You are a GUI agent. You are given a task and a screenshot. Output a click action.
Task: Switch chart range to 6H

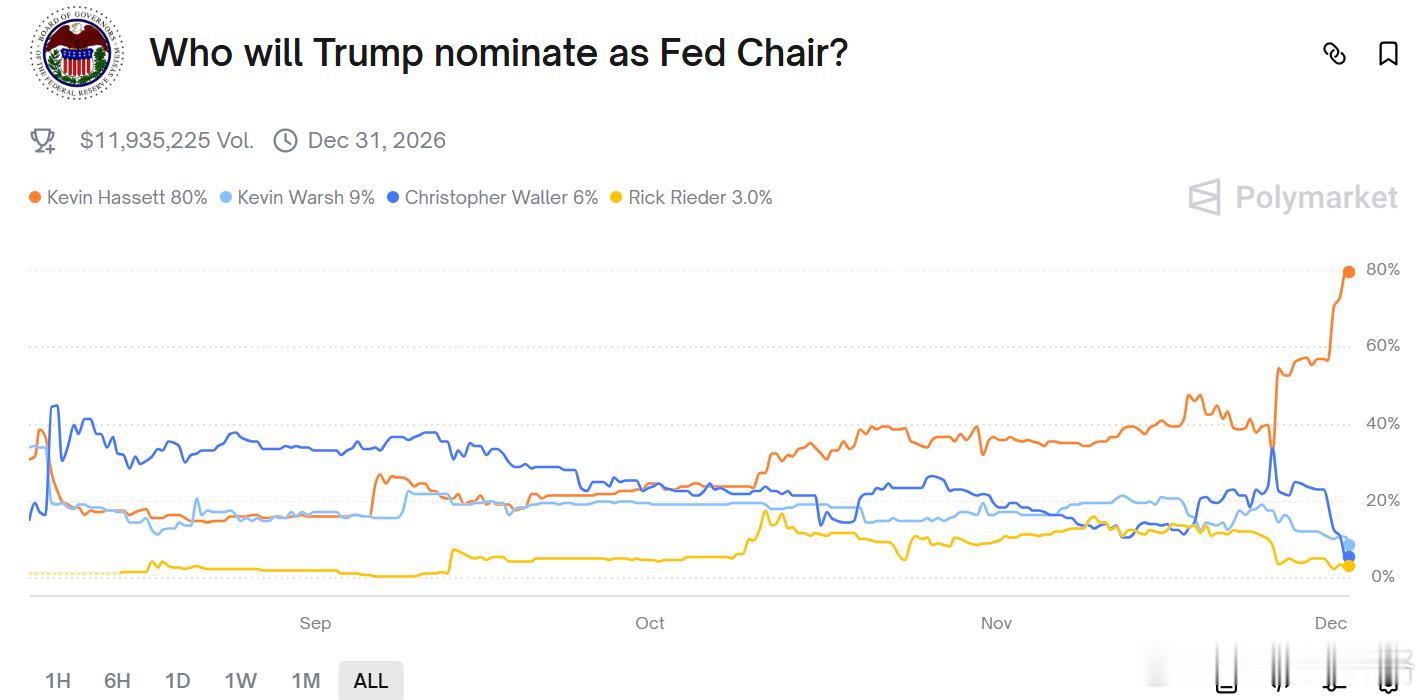point(117,681)
